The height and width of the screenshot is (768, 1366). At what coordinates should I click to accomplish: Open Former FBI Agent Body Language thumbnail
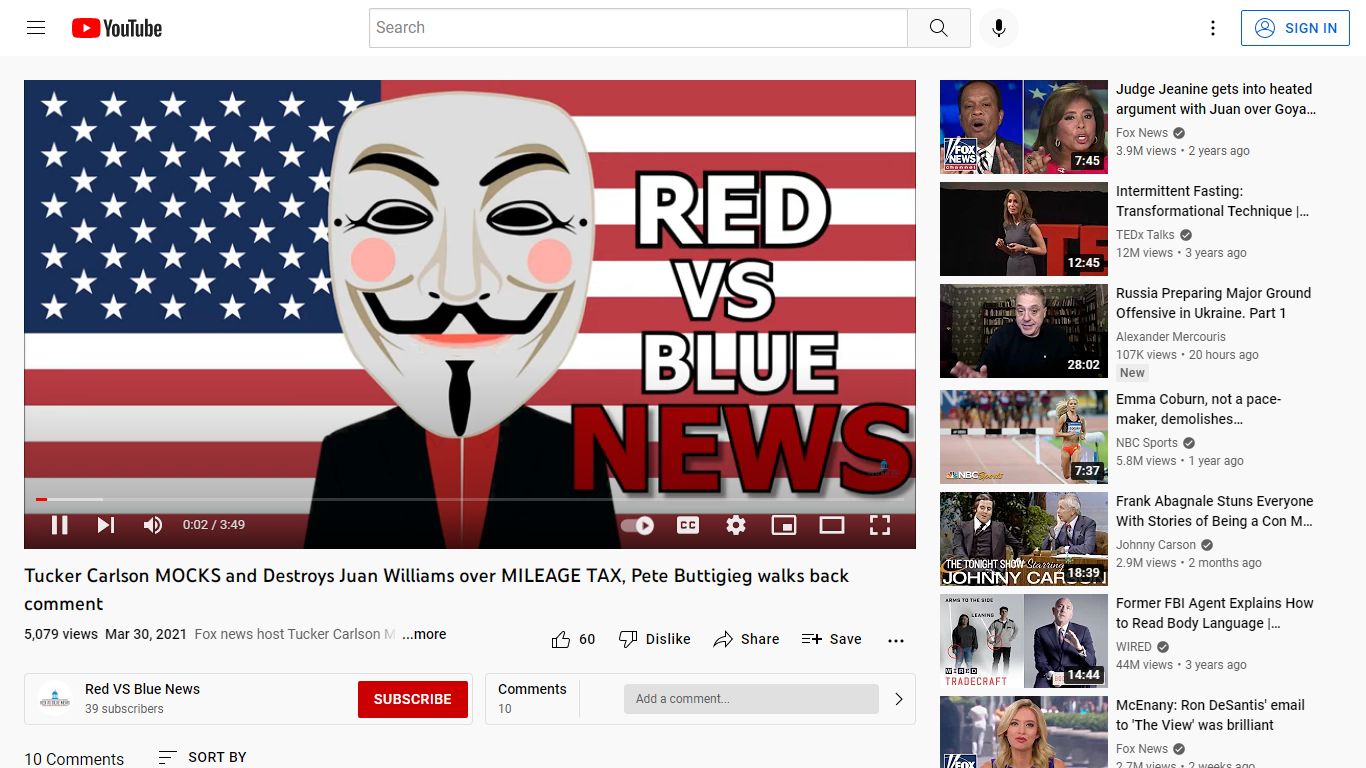pos(1024,641)
